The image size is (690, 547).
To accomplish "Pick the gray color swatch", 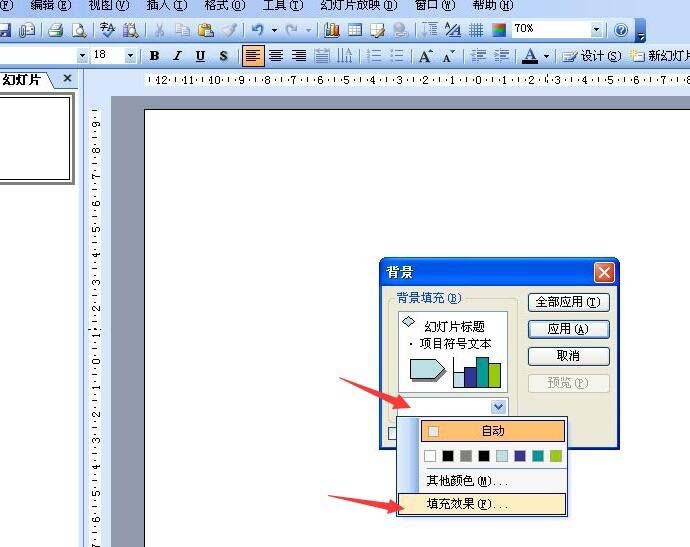I will 466,455.
